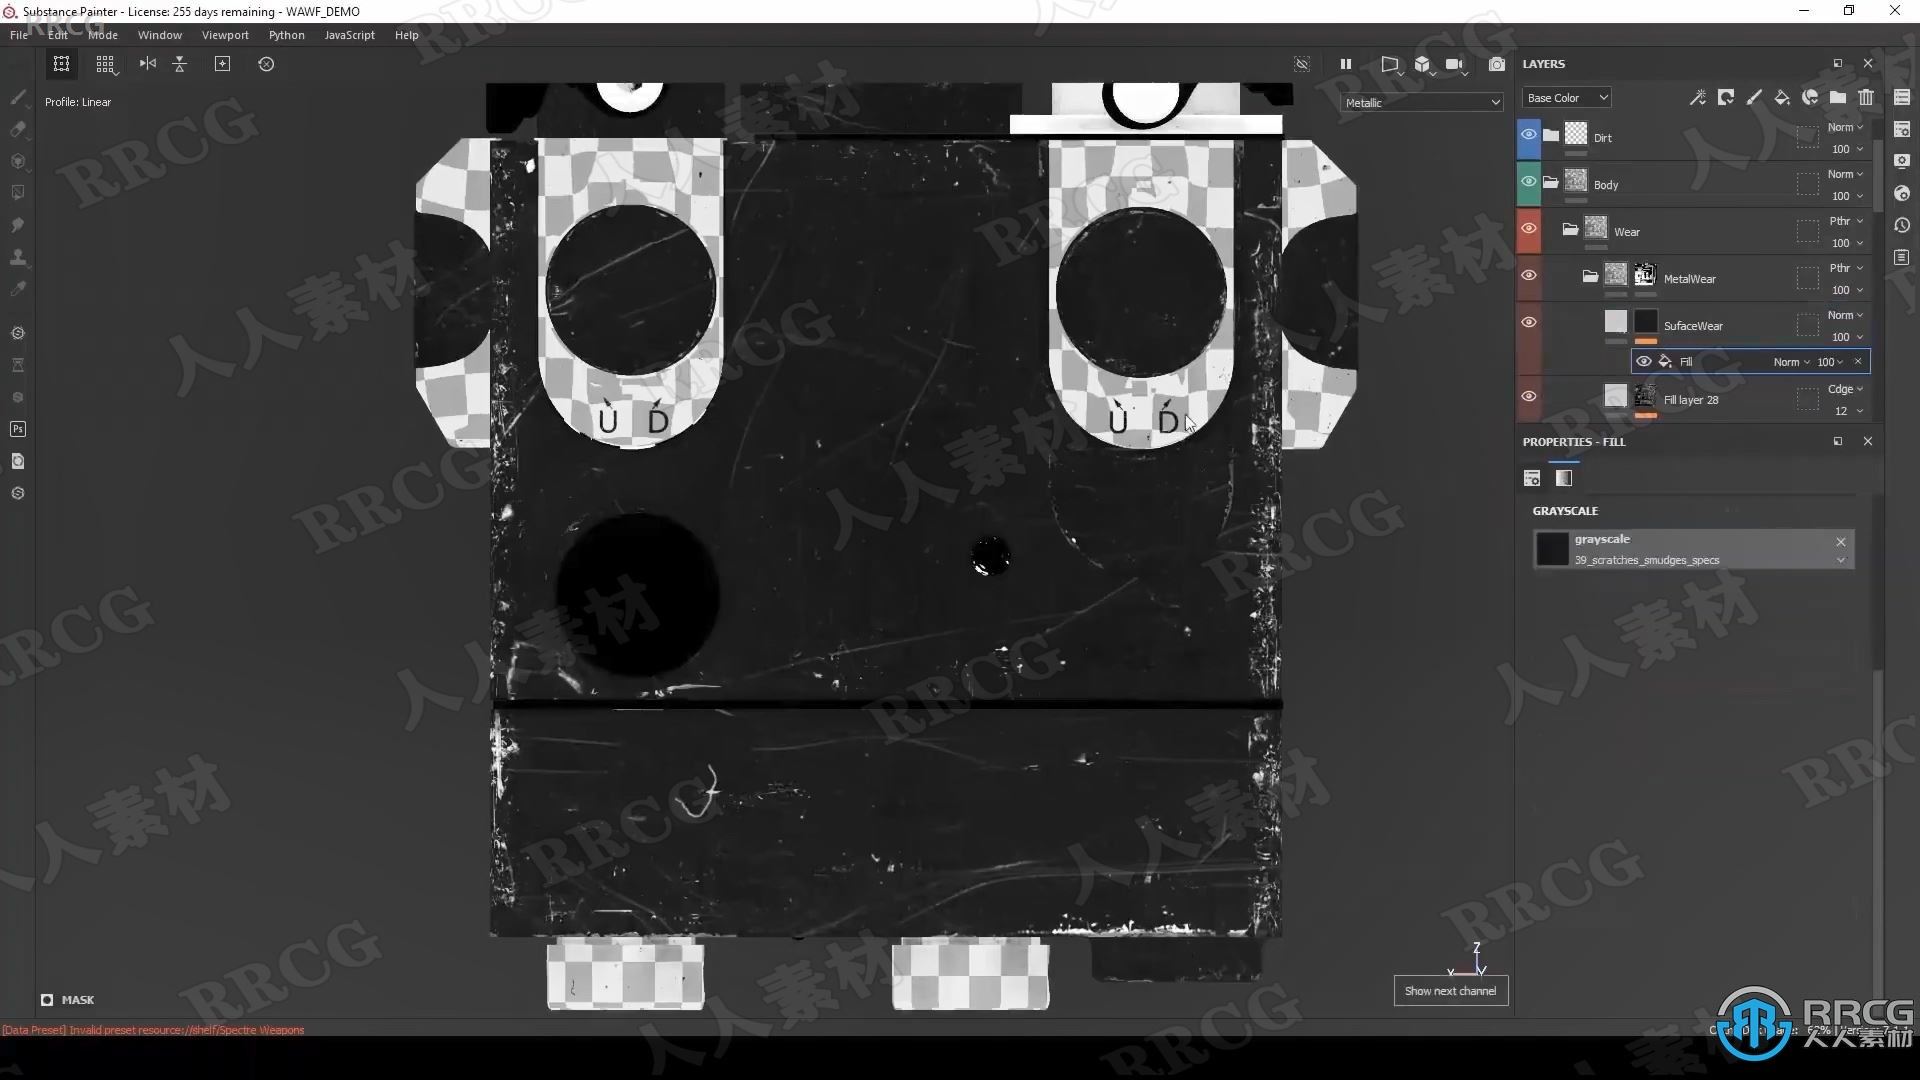Open the Base Color channel dropdown
The width and height of the screenshot is (1920, 1080).
pos(1567,98)
